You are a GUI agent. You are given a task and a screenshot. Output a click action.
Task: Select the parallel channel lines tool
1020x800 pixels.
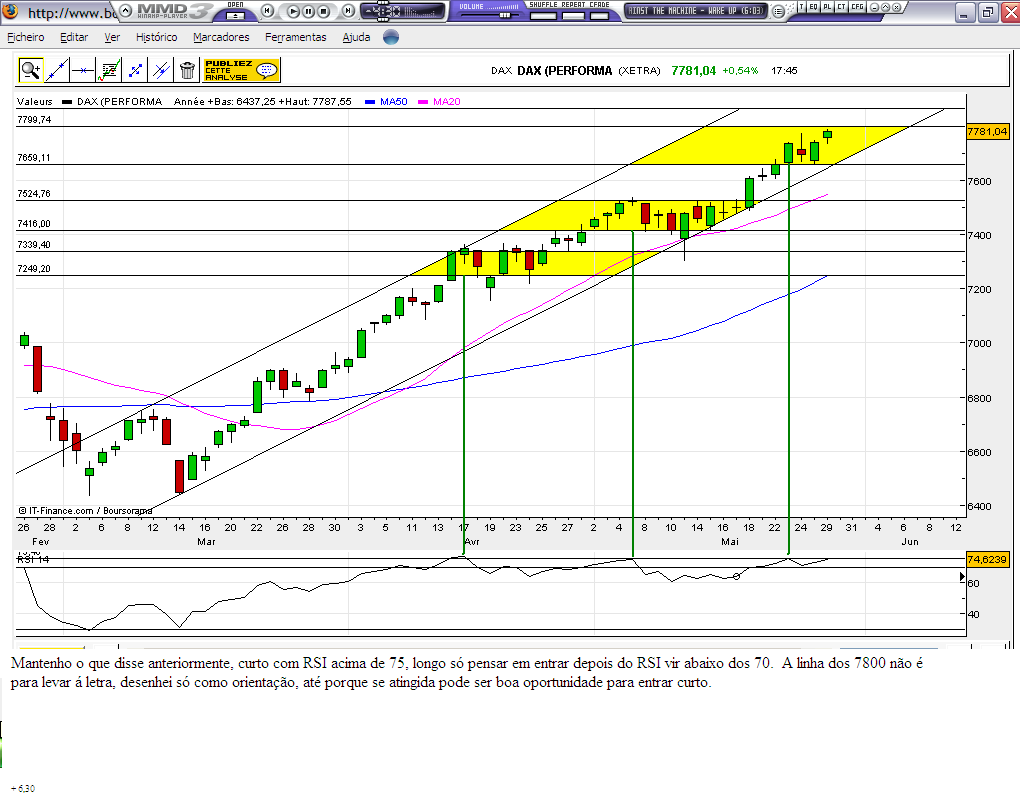pos(161,70)
